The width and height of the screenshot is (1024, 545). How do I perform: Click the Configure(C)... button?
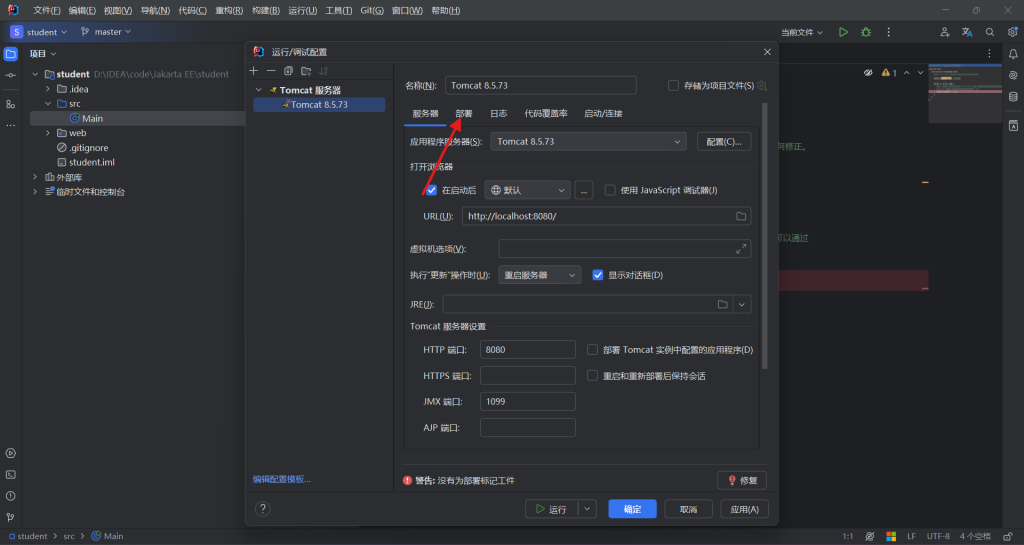724,142
